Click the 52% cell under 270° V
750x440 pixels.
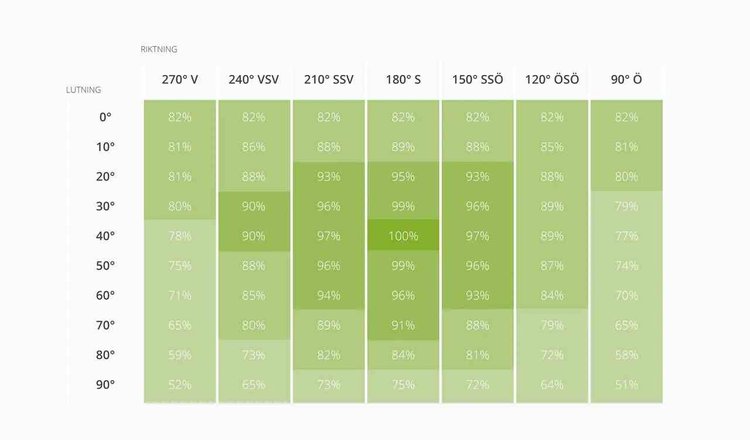[180, 384]
